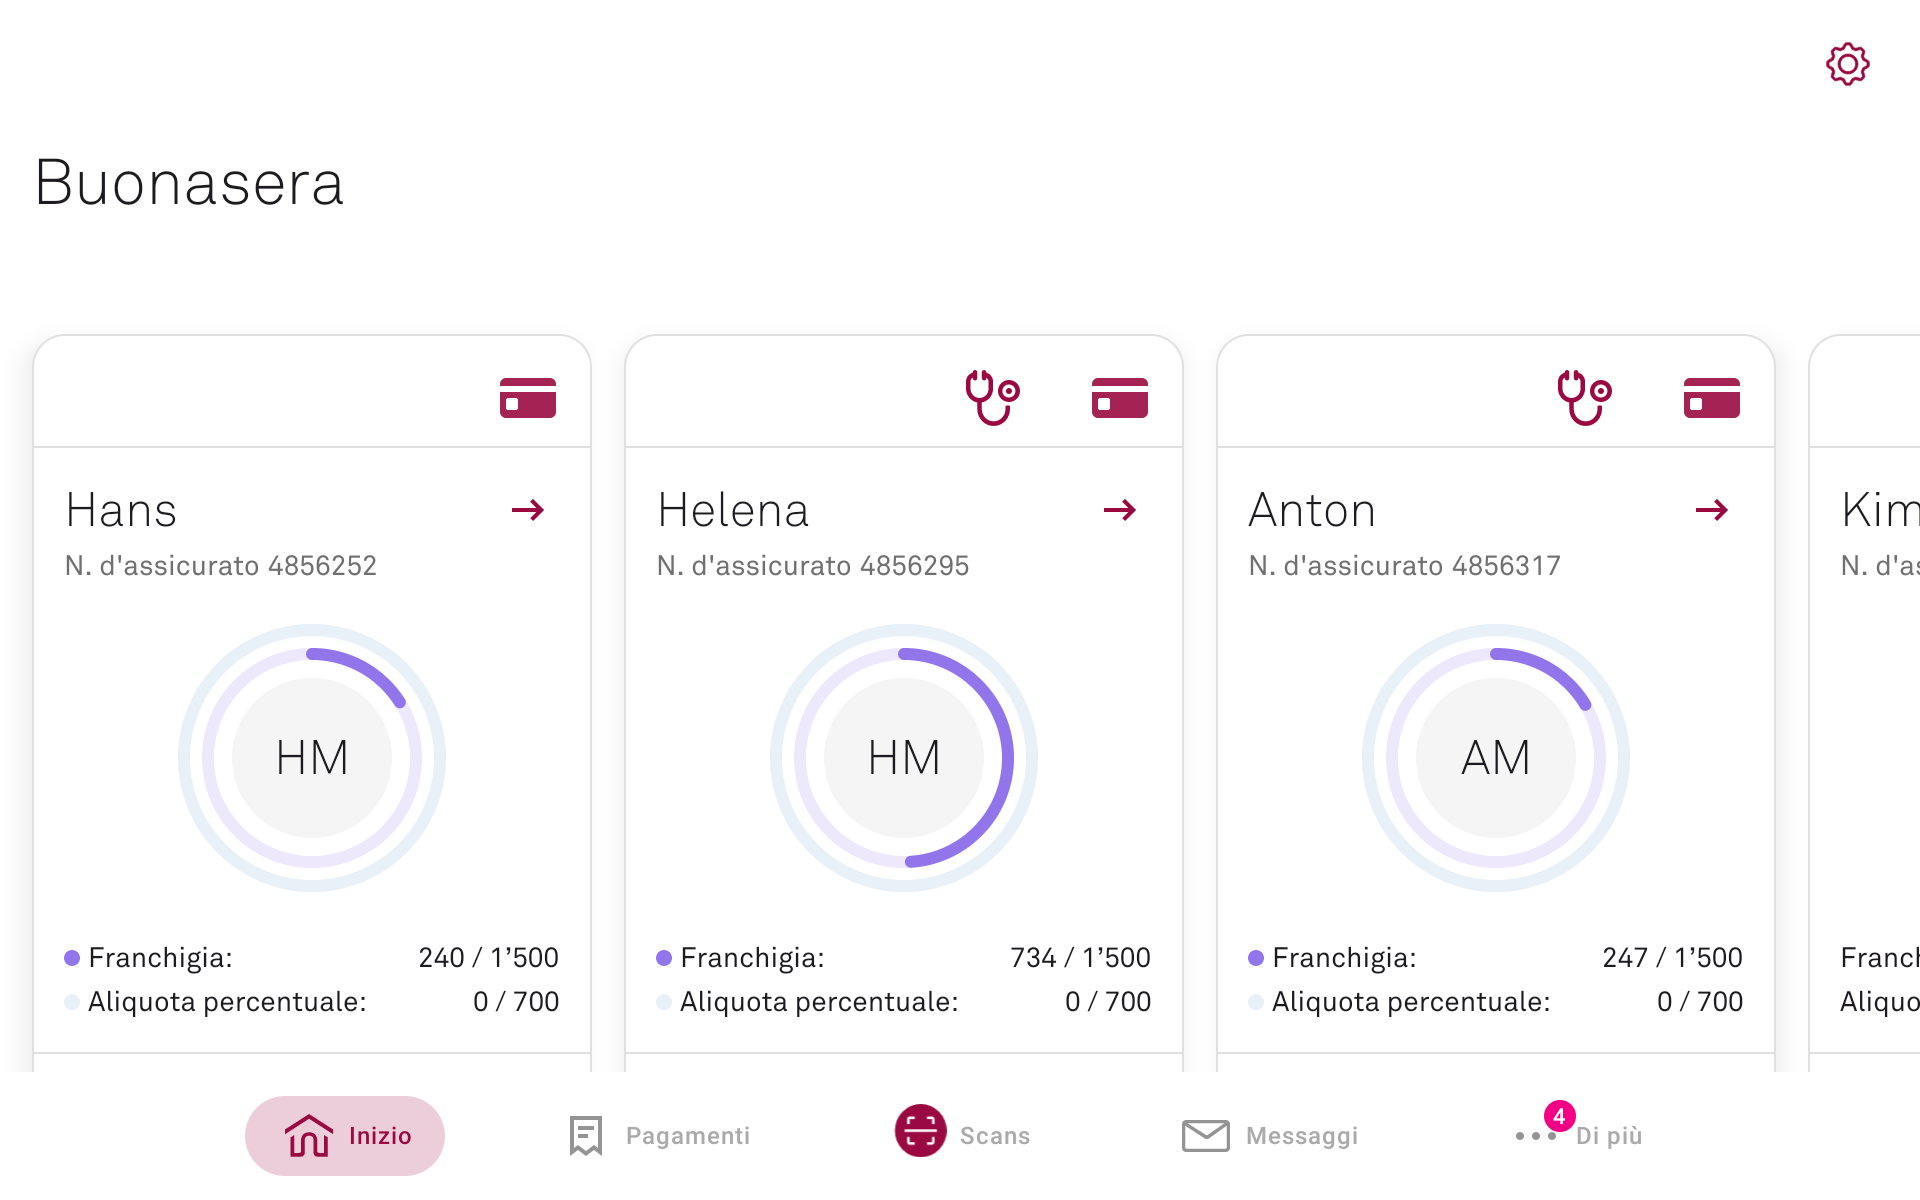Open settings gear icon
Viewport: 1920px width, 1200px height.
click(x=1847, y=64)
